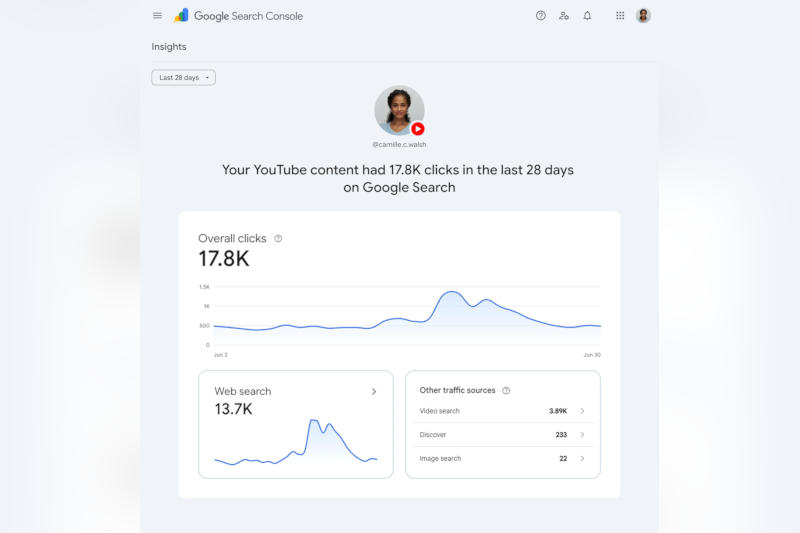Image resolution: width=800 pixels, height=533 pixels.
Task: Click the Overall clicks info icon
Action: pyautogui.click(x=278, y=238)
